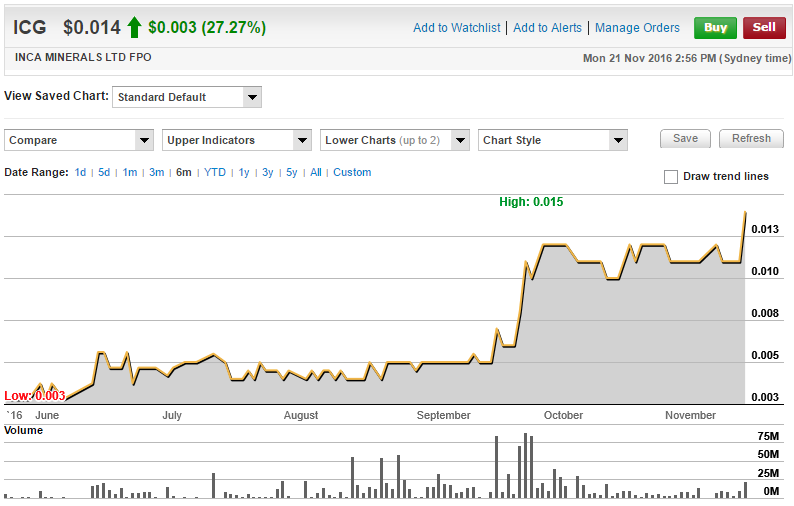Open Add to Watchlist link
This screenshot has width=794, height=506.
point(457,28)
